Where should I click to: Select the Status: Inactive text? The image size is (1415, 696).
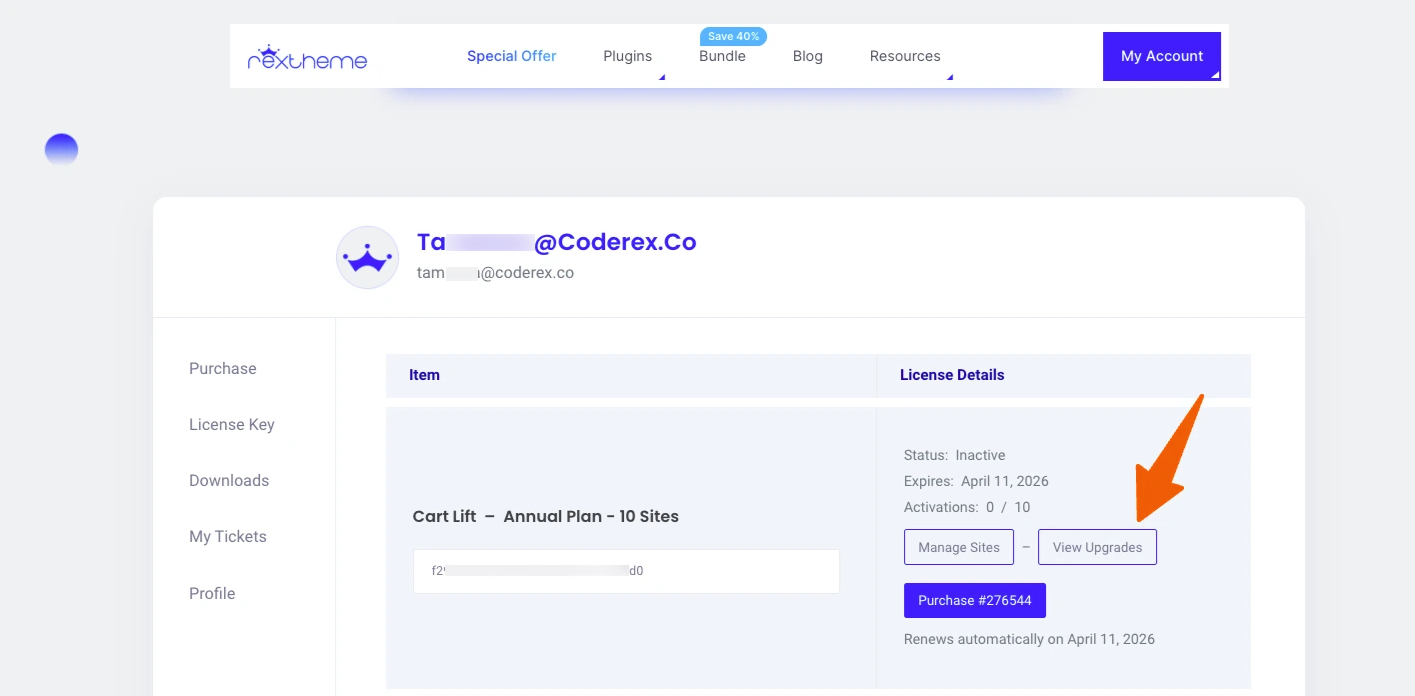point(955,455)
